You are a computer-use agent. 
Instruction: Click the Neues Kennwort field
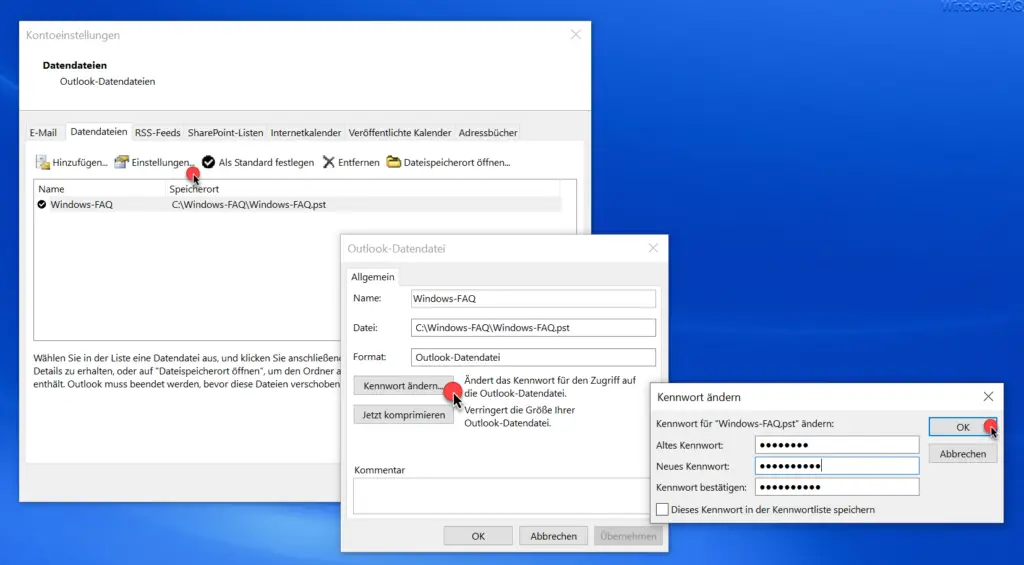tap(837, 466)
